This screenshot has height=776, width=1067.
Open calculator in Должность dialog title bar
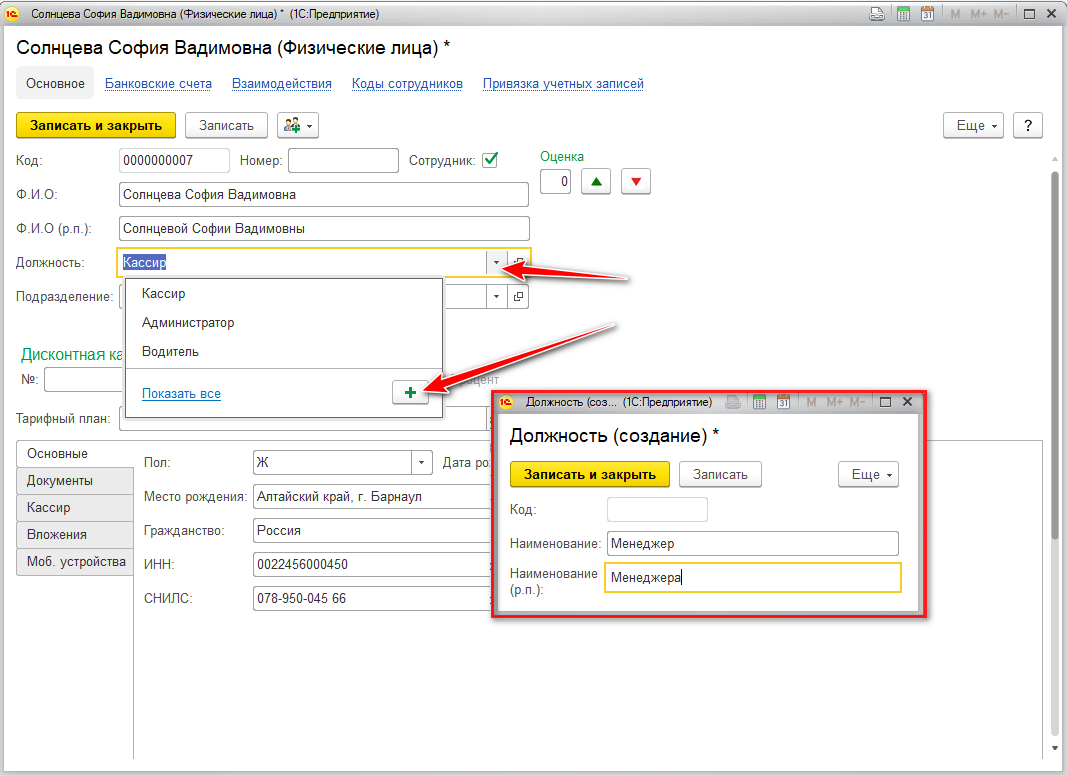click(759, 402)
